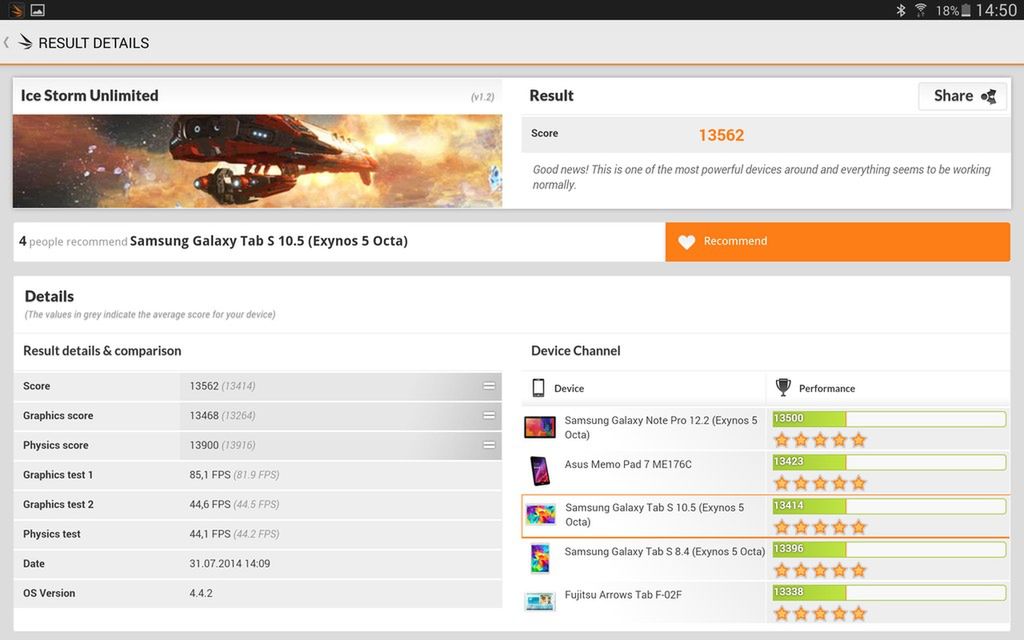Click star rating for Asus Memo Pad
The width and height of the screenshot is (1024, 640).
(x=820, y=483)
